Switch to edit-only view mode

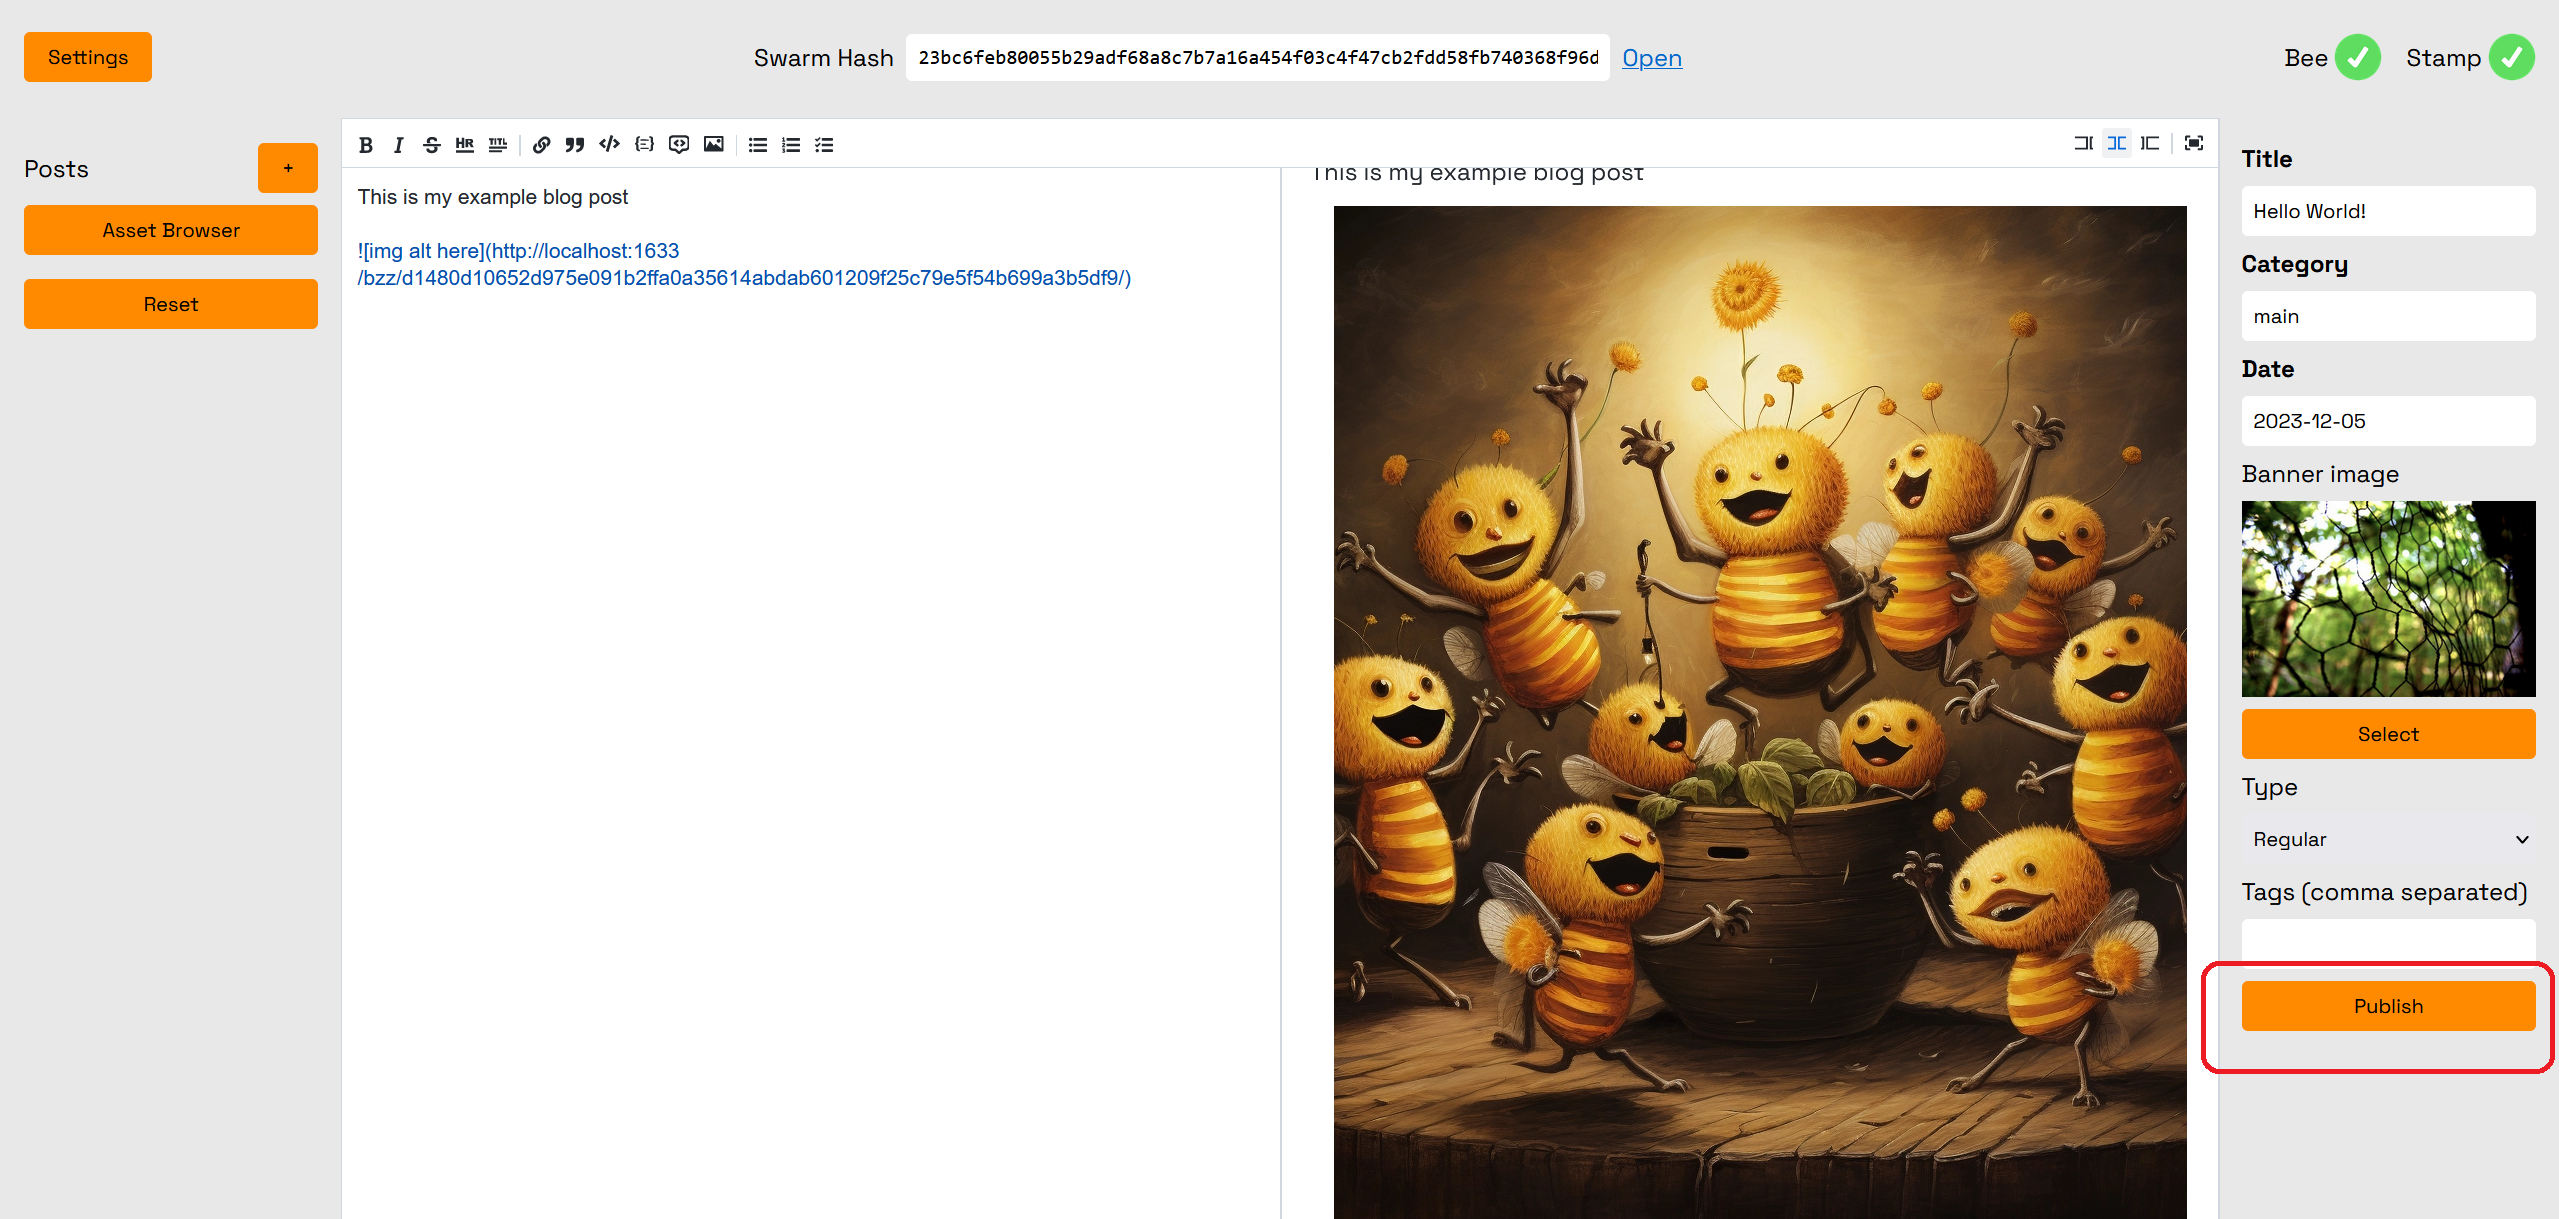2083,144
